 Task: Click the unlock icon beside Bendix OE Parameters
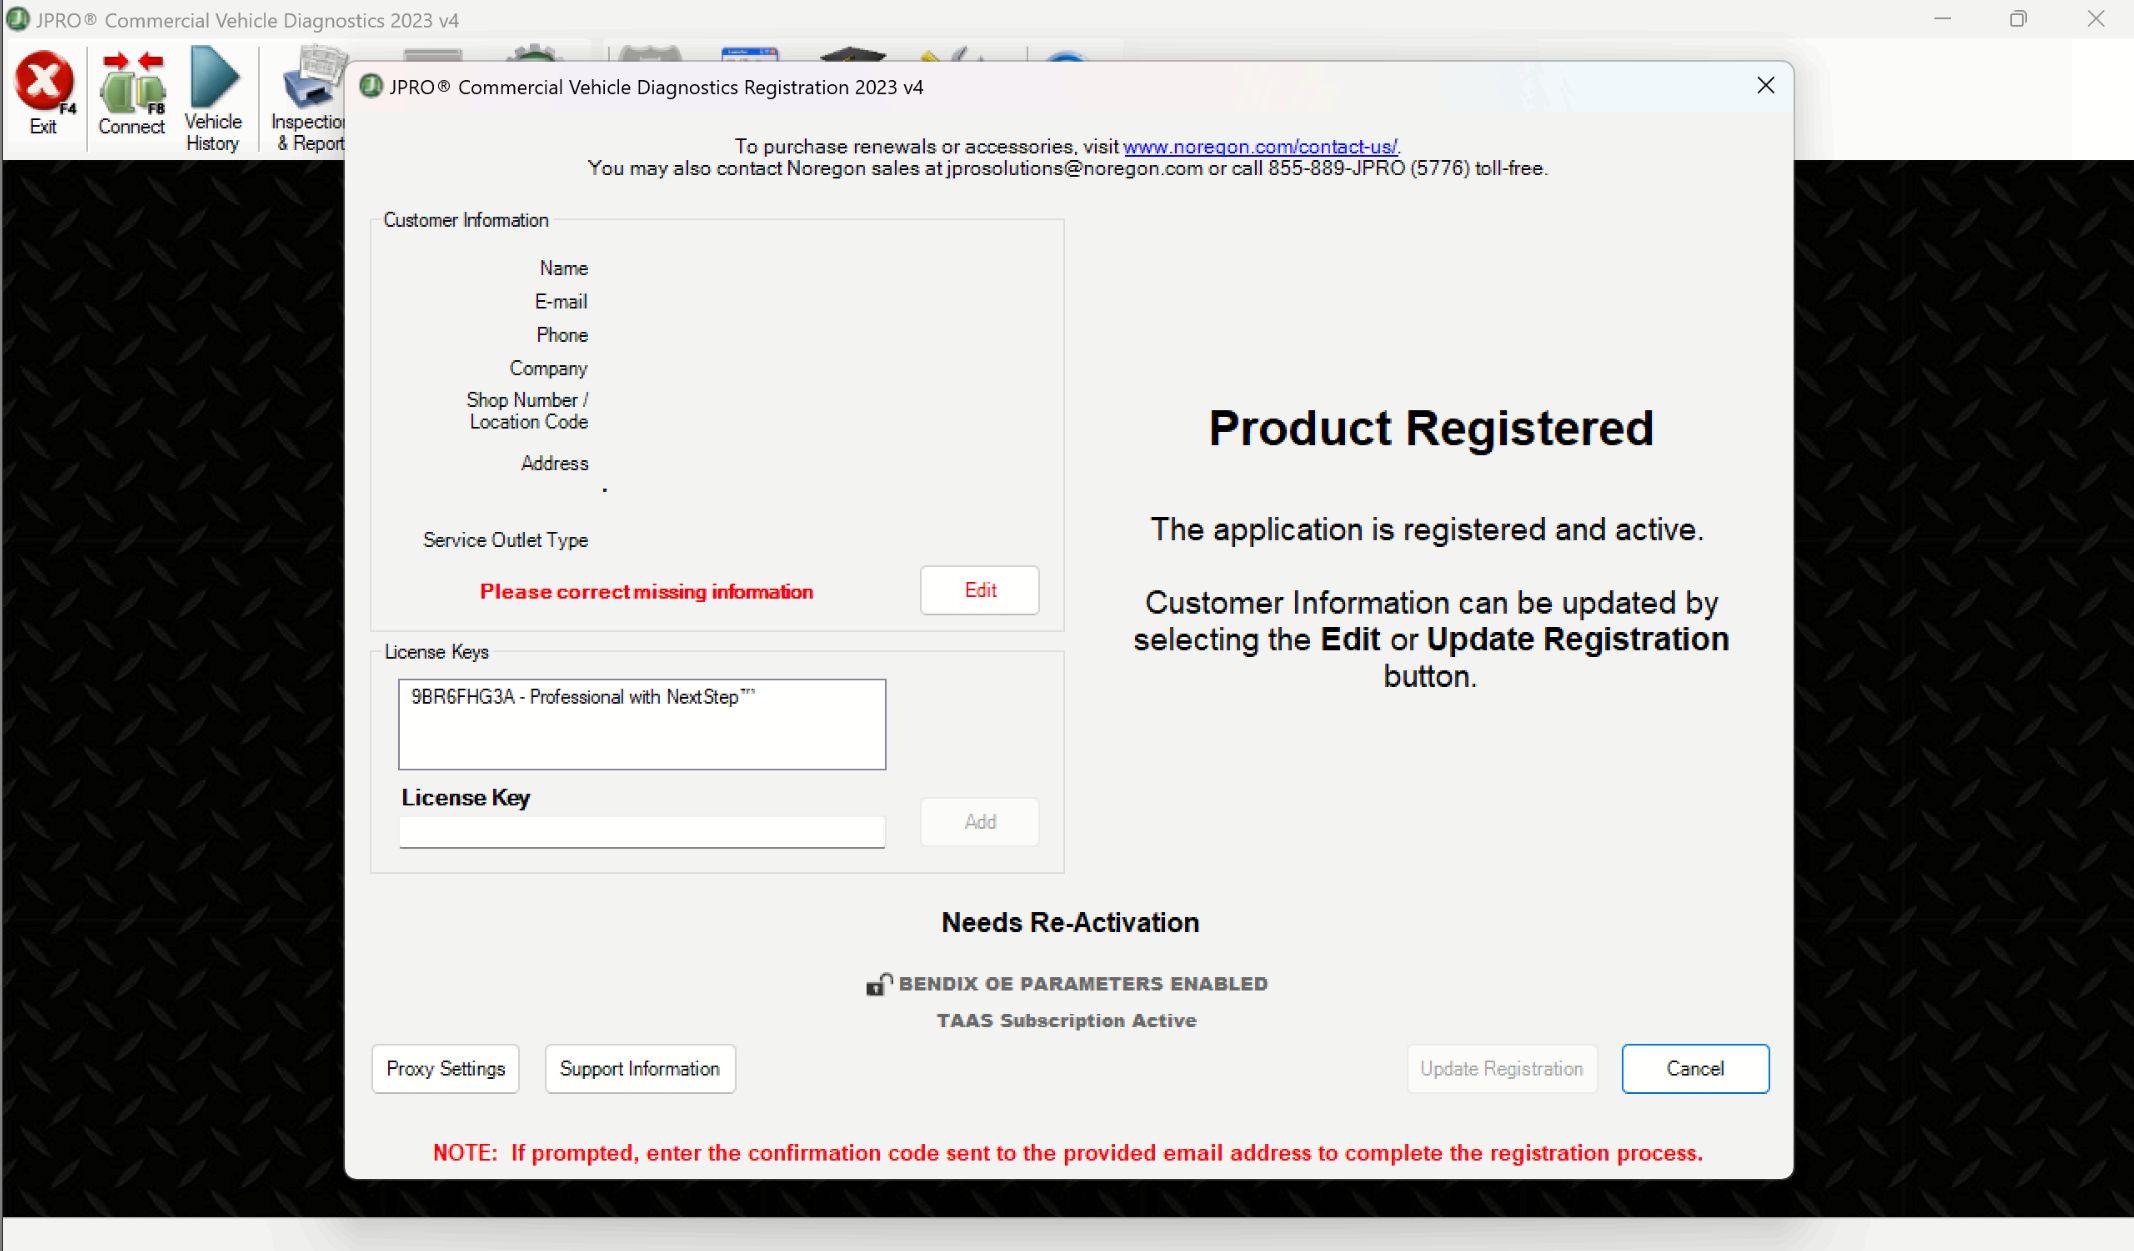[x=879, y=984]
